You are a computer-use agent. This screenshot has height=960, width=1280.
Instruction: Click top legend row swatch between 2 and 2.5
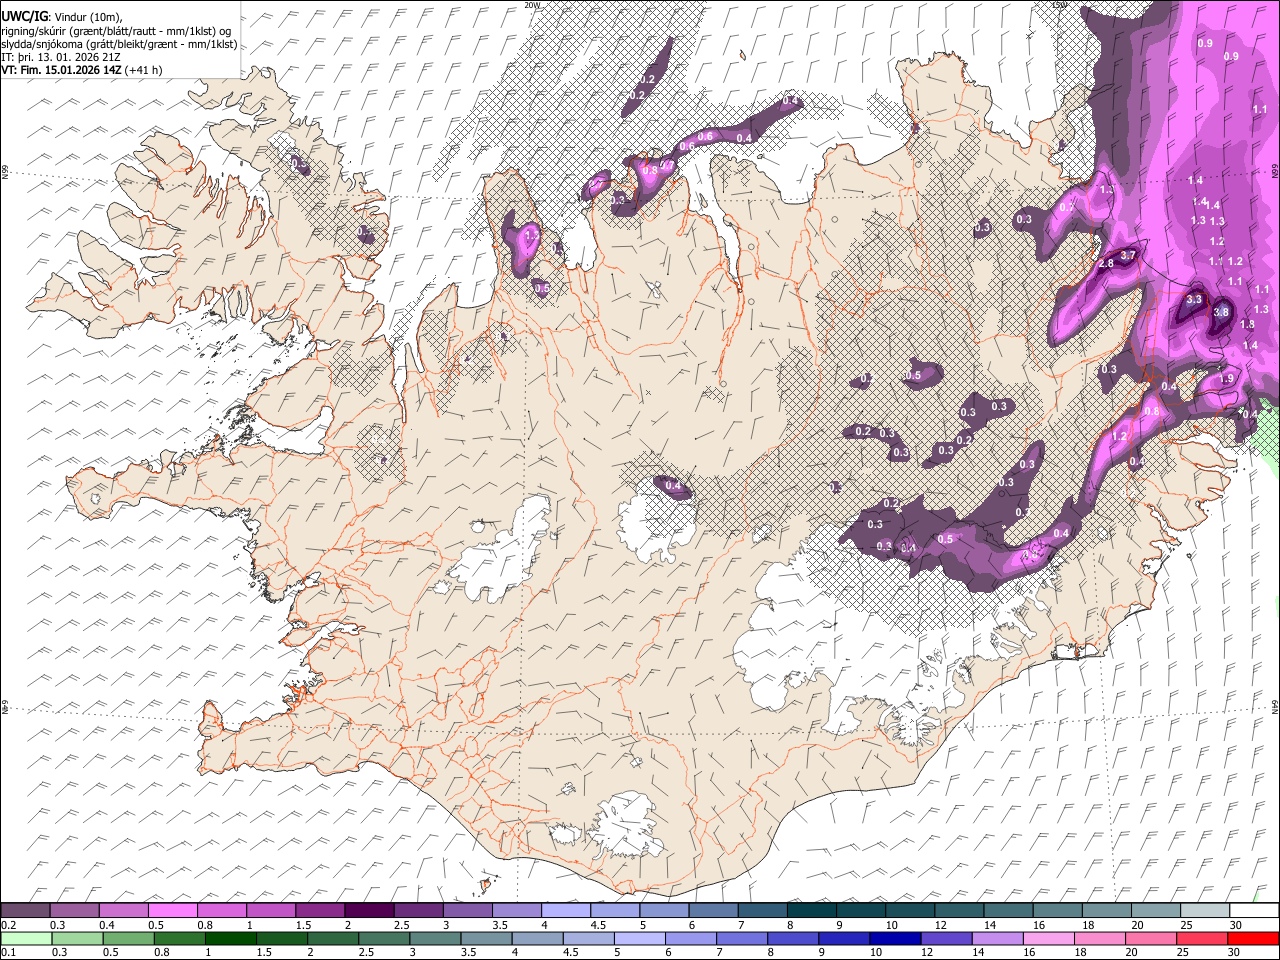tap(368, 910)
